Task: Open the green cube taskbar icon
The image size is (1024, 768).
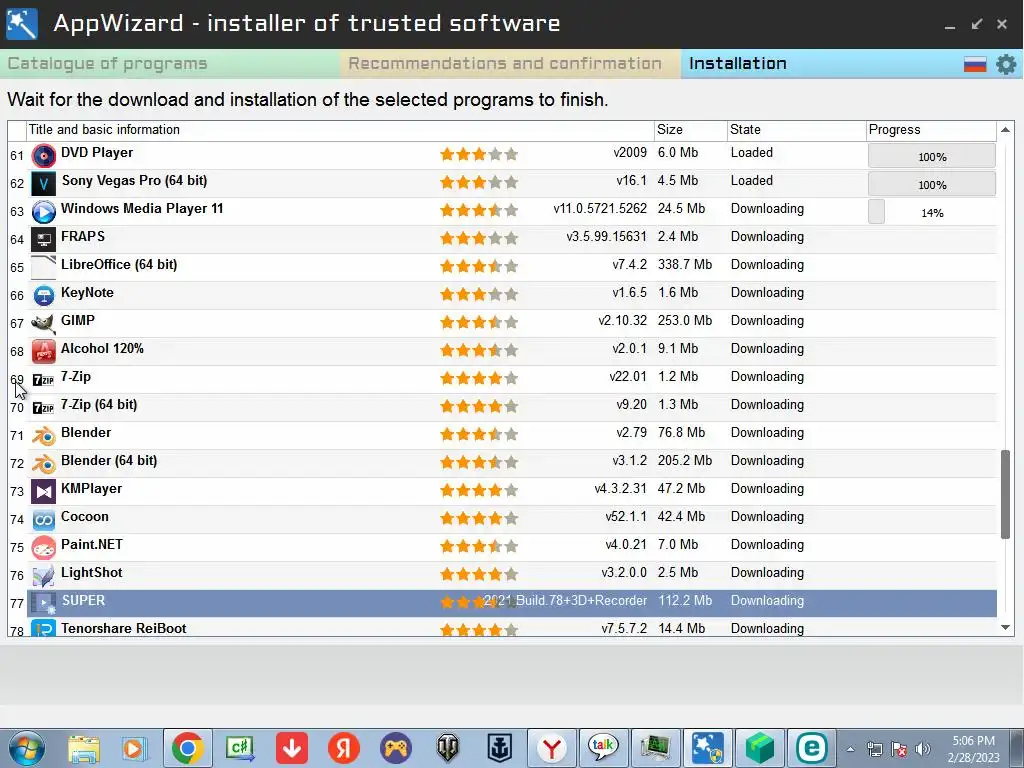Action: pyautogui.click(x=760, y=748)
